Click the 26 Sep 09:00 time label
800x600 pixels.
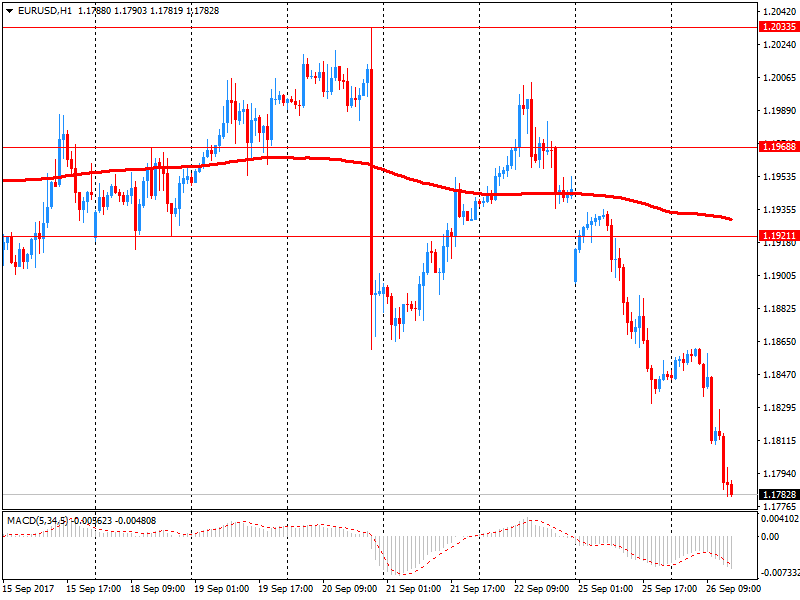click(x=734, y=589)
